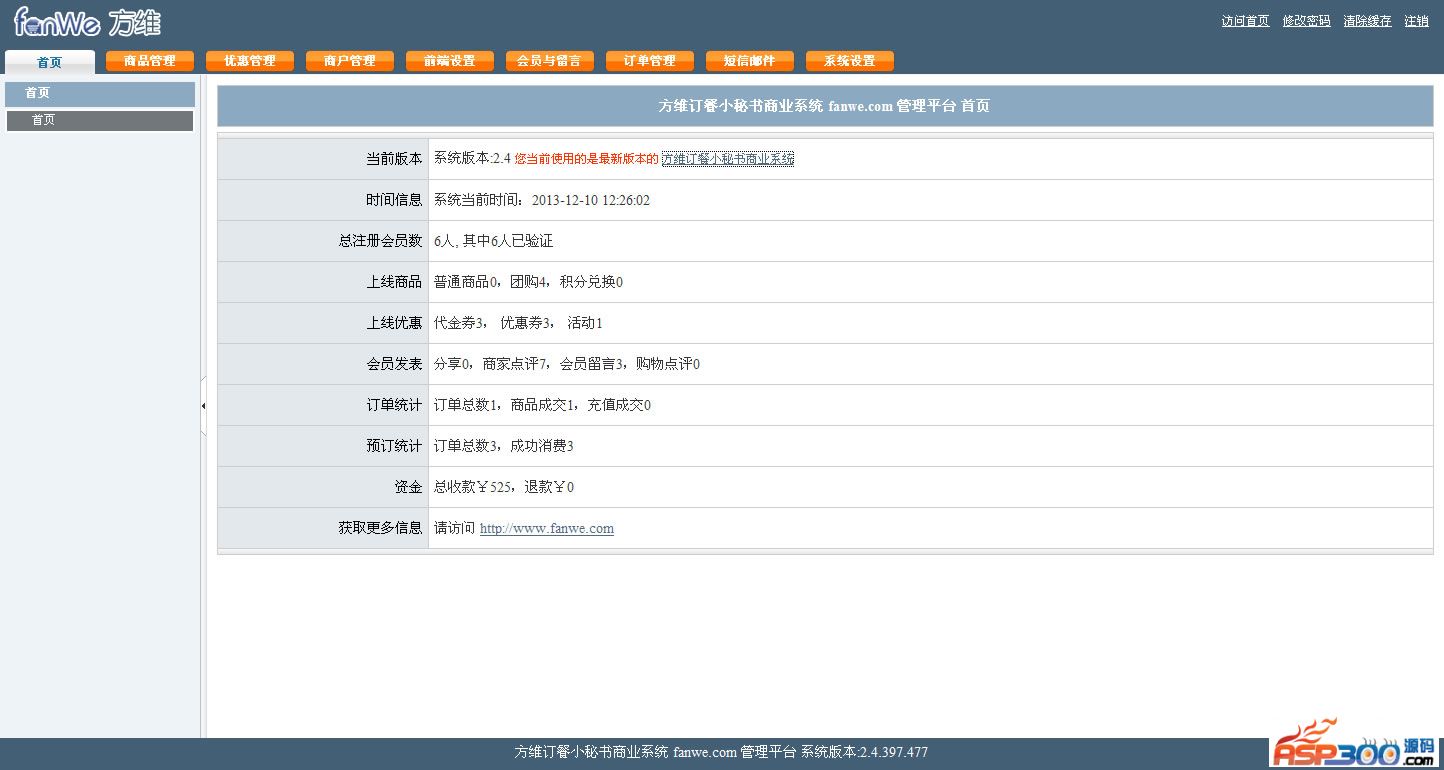Image resolution: width=1444 pixels, height=770 pixels.
Task: Go to the 系统设置 tab
Action: coord(850,61)
